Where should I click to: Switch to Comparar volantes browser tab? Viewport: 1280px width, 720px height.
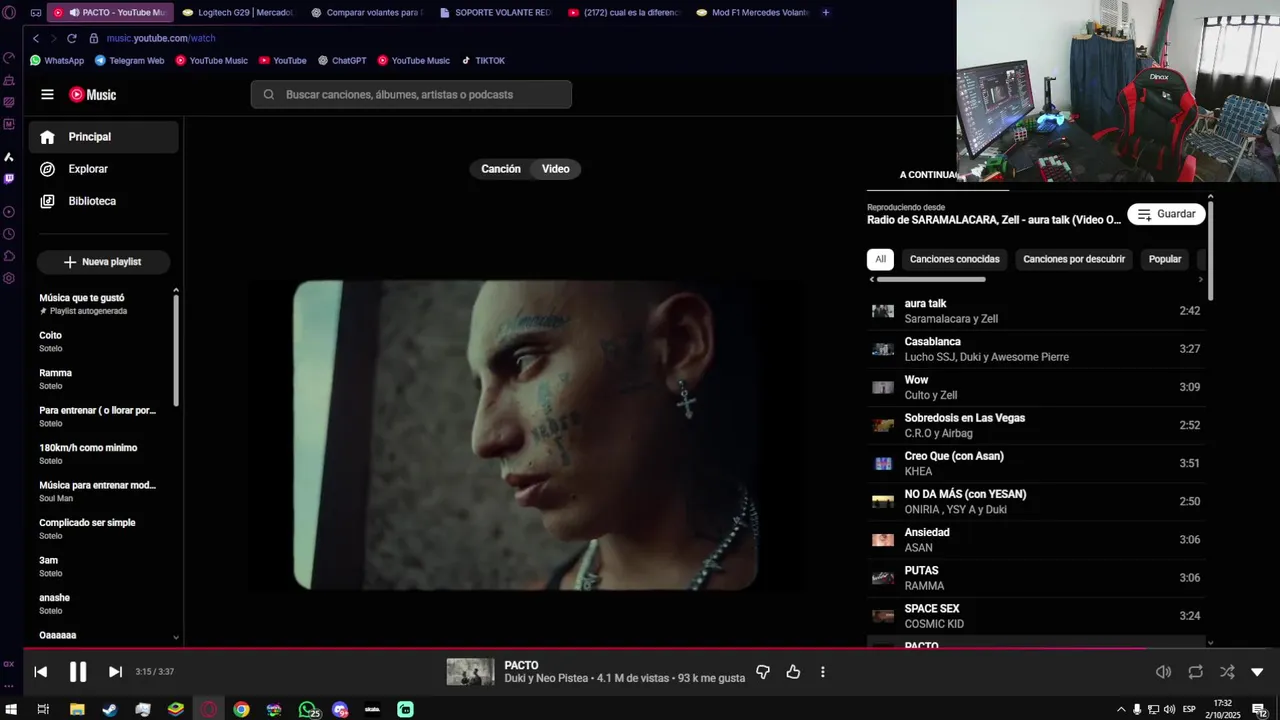[x=367, y=13]
